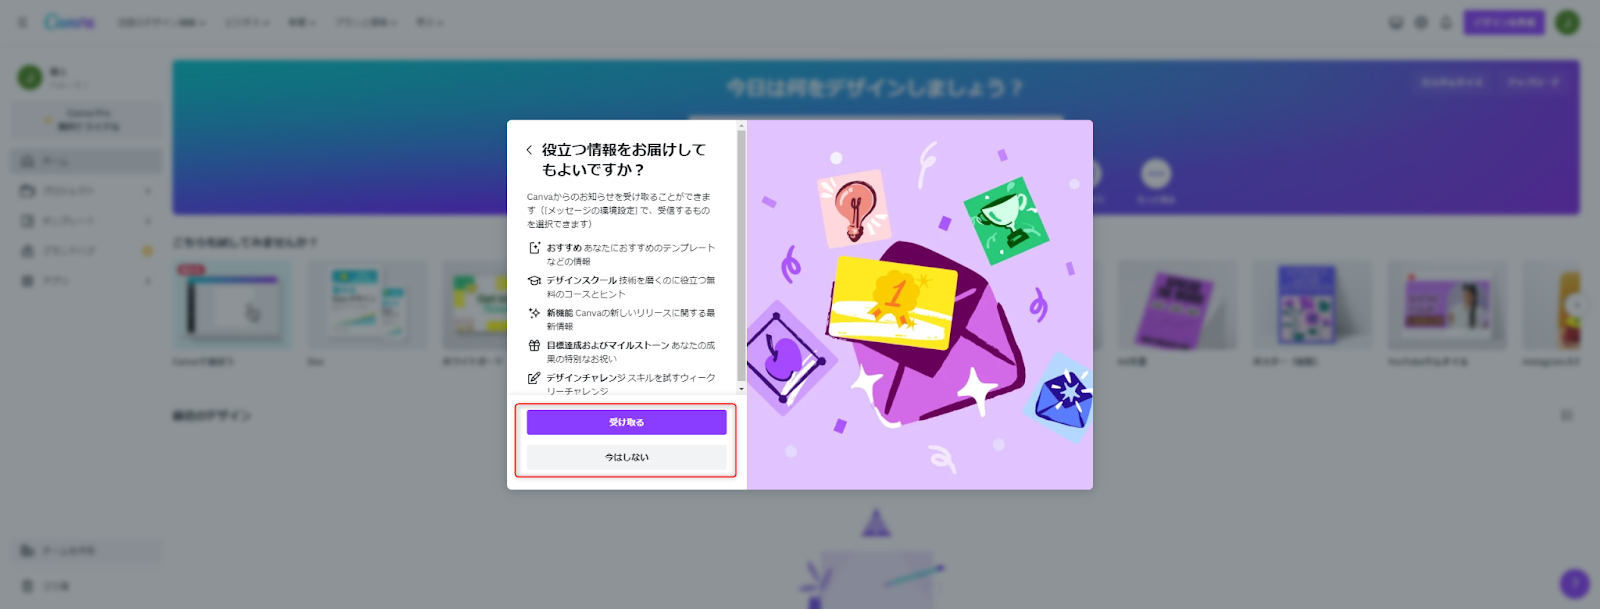Image resolution: width=1600 pixels, height=609 pixels.
Task: Open the trash item at the sidebar bottom
Action: click(86, 586)
